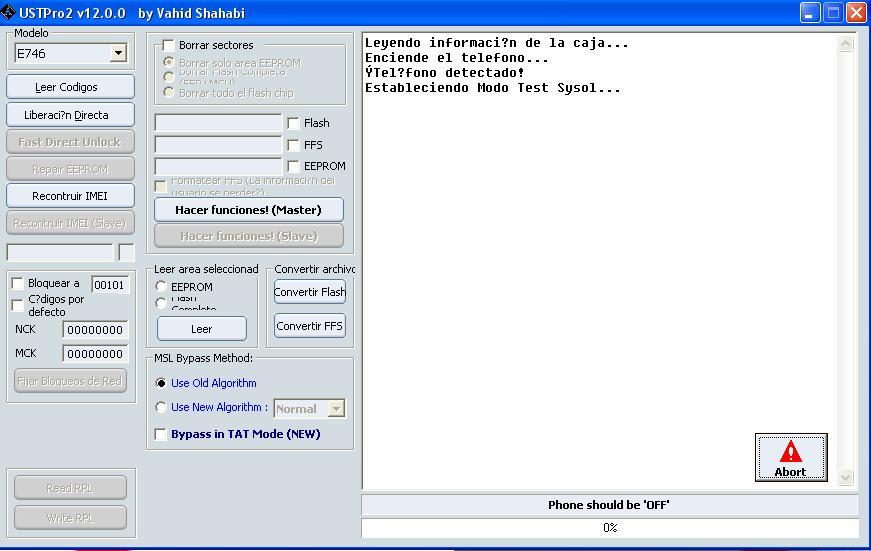The width and height of the screenshot is (871, 551).
Task: Click the Recontruir IMEI (Slave) button
Action: (x=70, y=223)
